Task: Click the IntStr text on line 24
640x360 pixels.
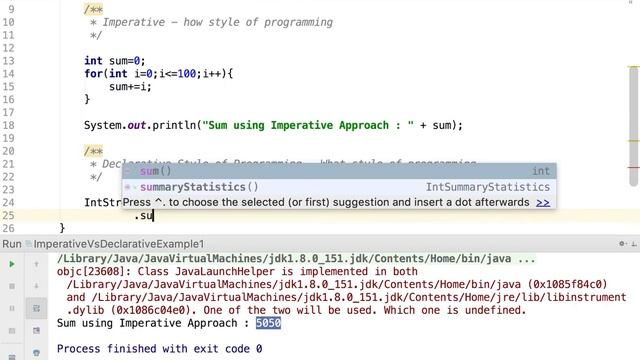Action: click(x=103, y=203)
